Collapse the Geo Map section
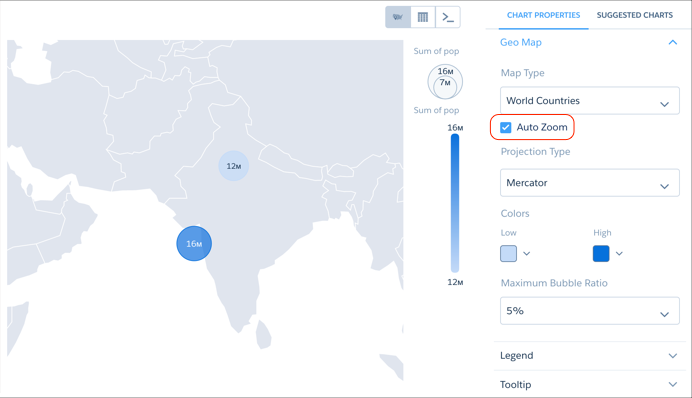Screen dimensions: 692x398 click(x=673, y=42)
